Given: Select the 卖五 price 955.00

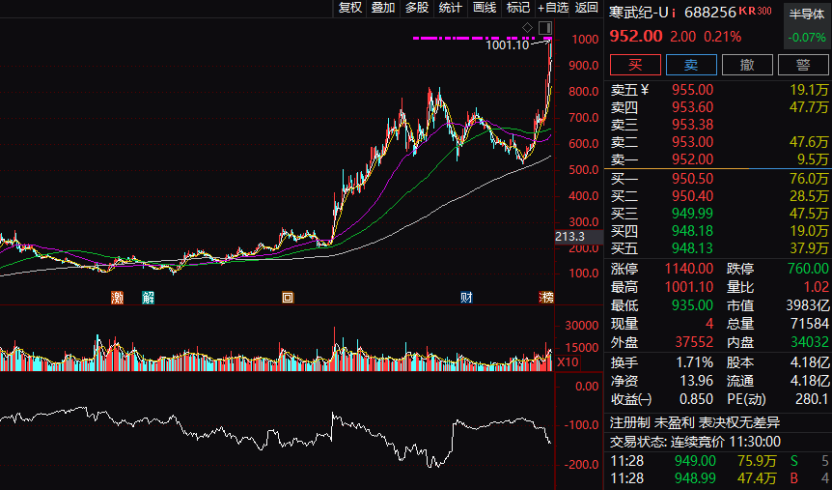Looking at the screenshot, I should tap(692, 90).
